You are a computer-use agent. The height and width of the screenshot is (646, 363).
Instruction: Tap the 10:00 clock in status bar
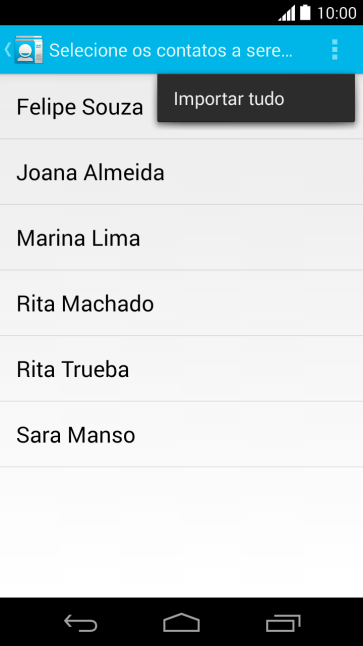[337, 13]
